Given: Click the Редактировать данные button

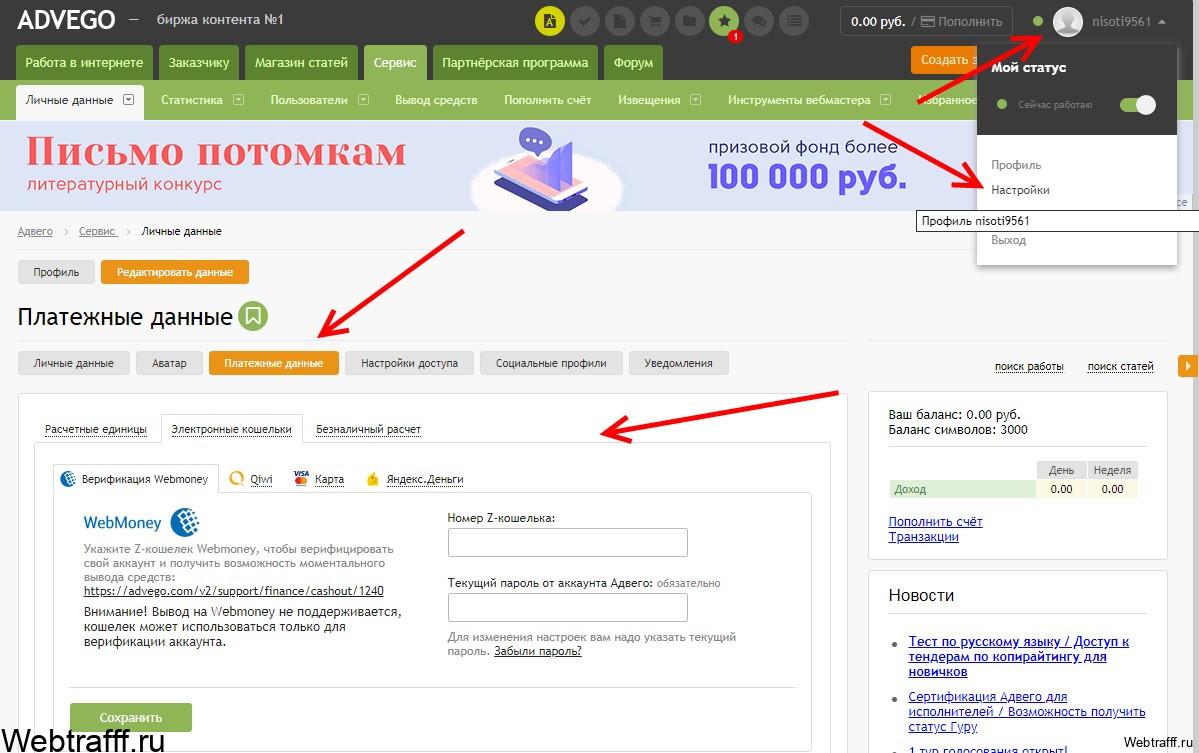Looking at the screenshot, I should coord(175,272).
